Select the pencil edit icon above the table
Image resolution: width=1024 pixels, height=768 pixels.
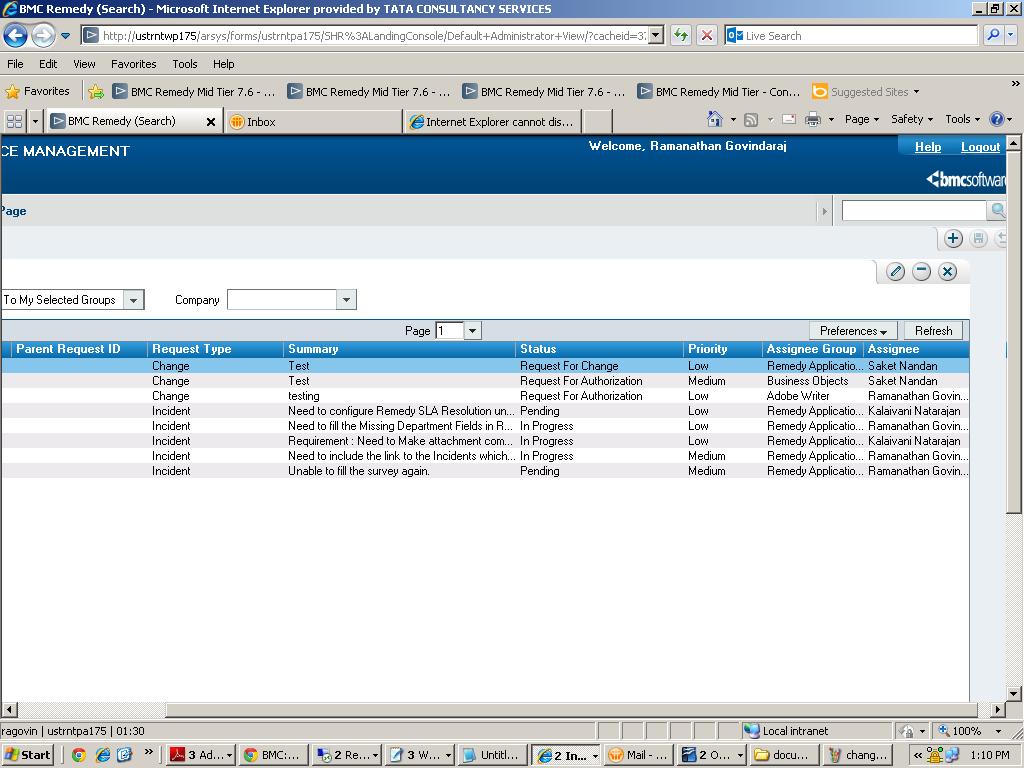coord(895,271)
